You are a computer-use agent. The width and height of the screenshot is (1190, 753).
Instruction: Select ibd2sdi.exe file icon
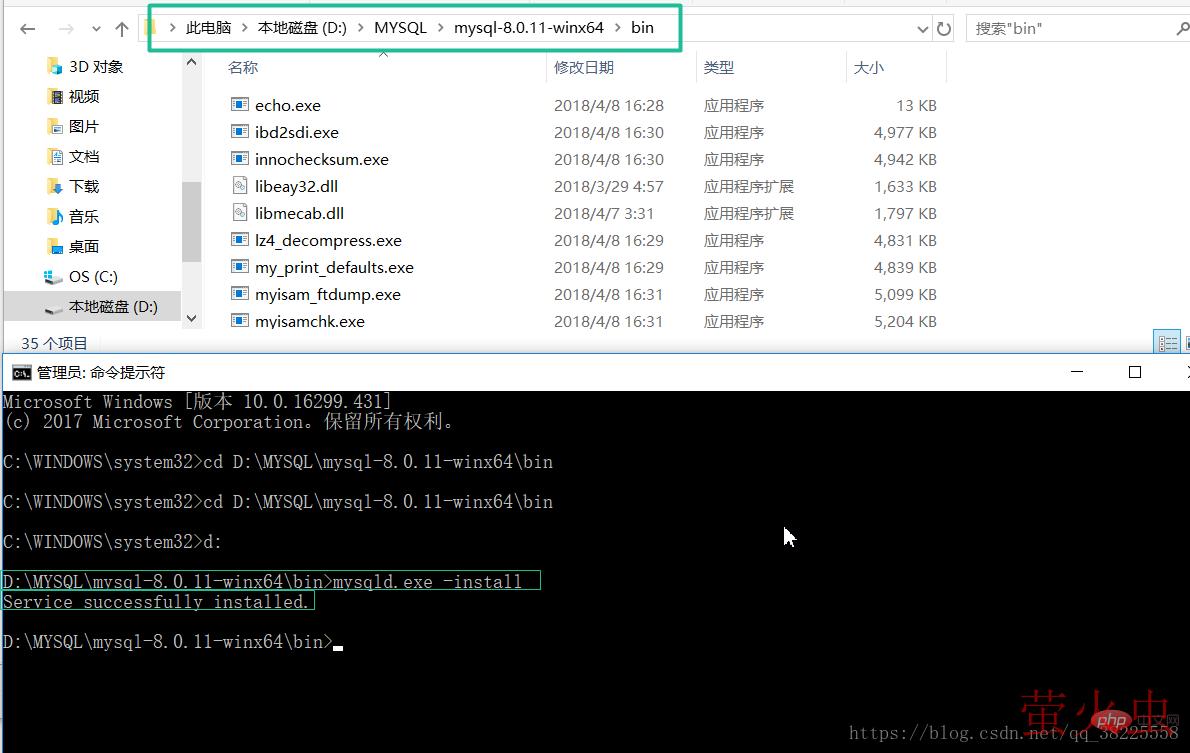point(240,132)
